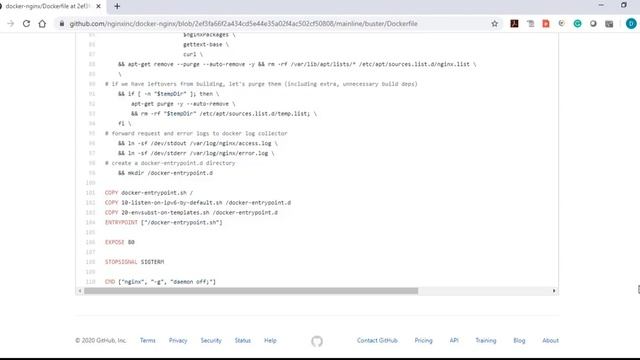Open the Security footer link
The width and height of the screenshot is (640, 360).
click(x=211, y=340)
